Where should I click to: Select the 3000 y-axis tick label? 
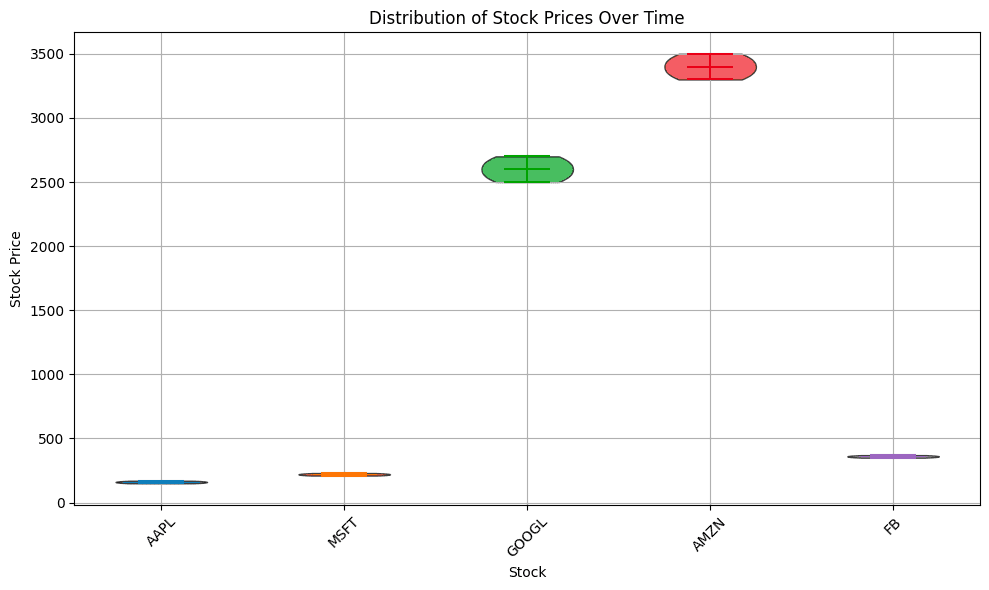[x=49, y=118]
